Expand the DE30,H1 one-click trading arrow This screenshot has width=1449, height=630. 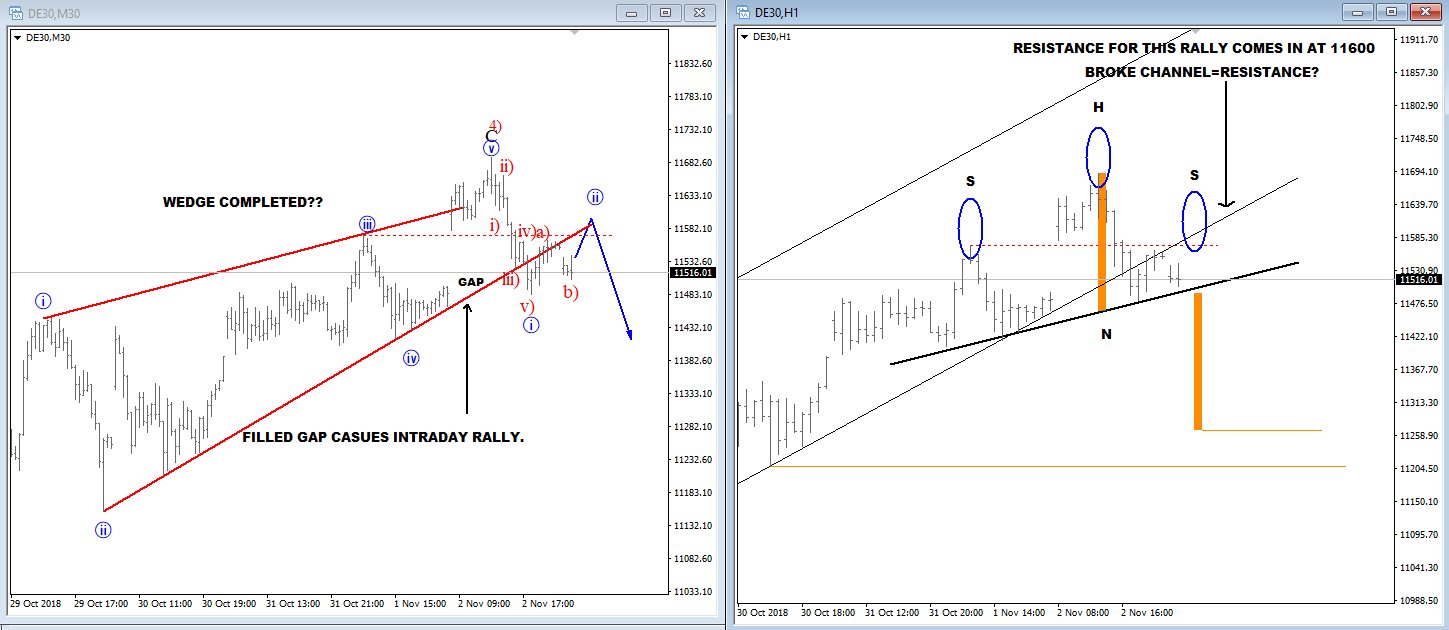click(744, 37)
